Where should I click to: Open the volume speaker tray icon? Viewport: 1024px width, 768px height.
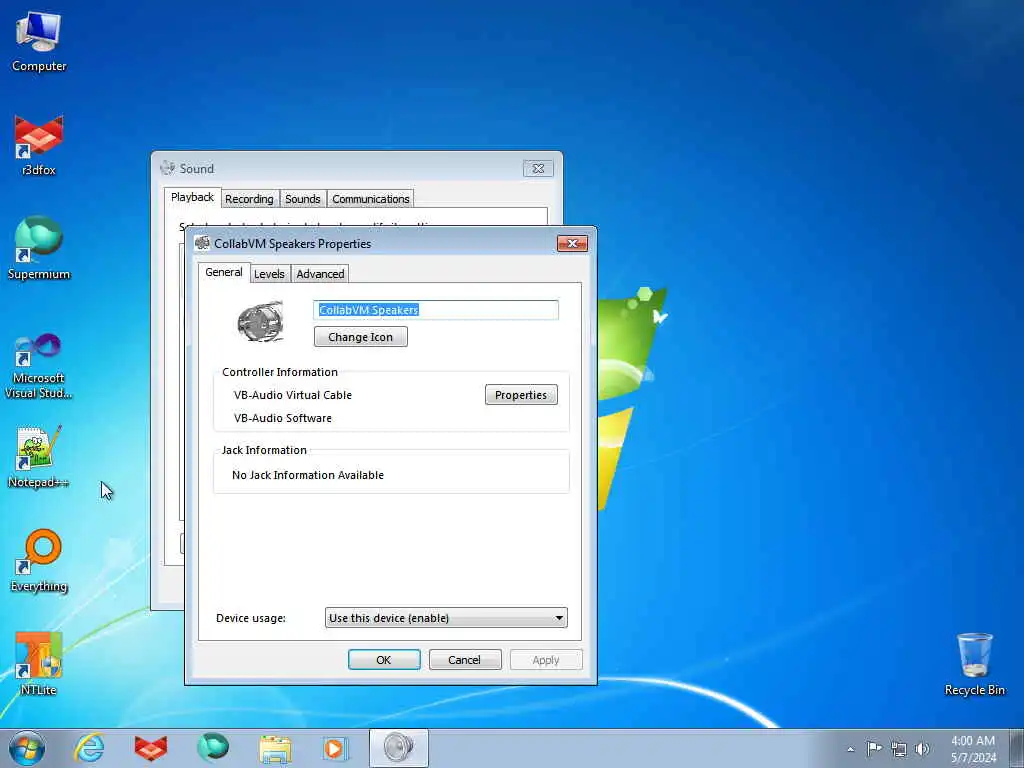922,749
